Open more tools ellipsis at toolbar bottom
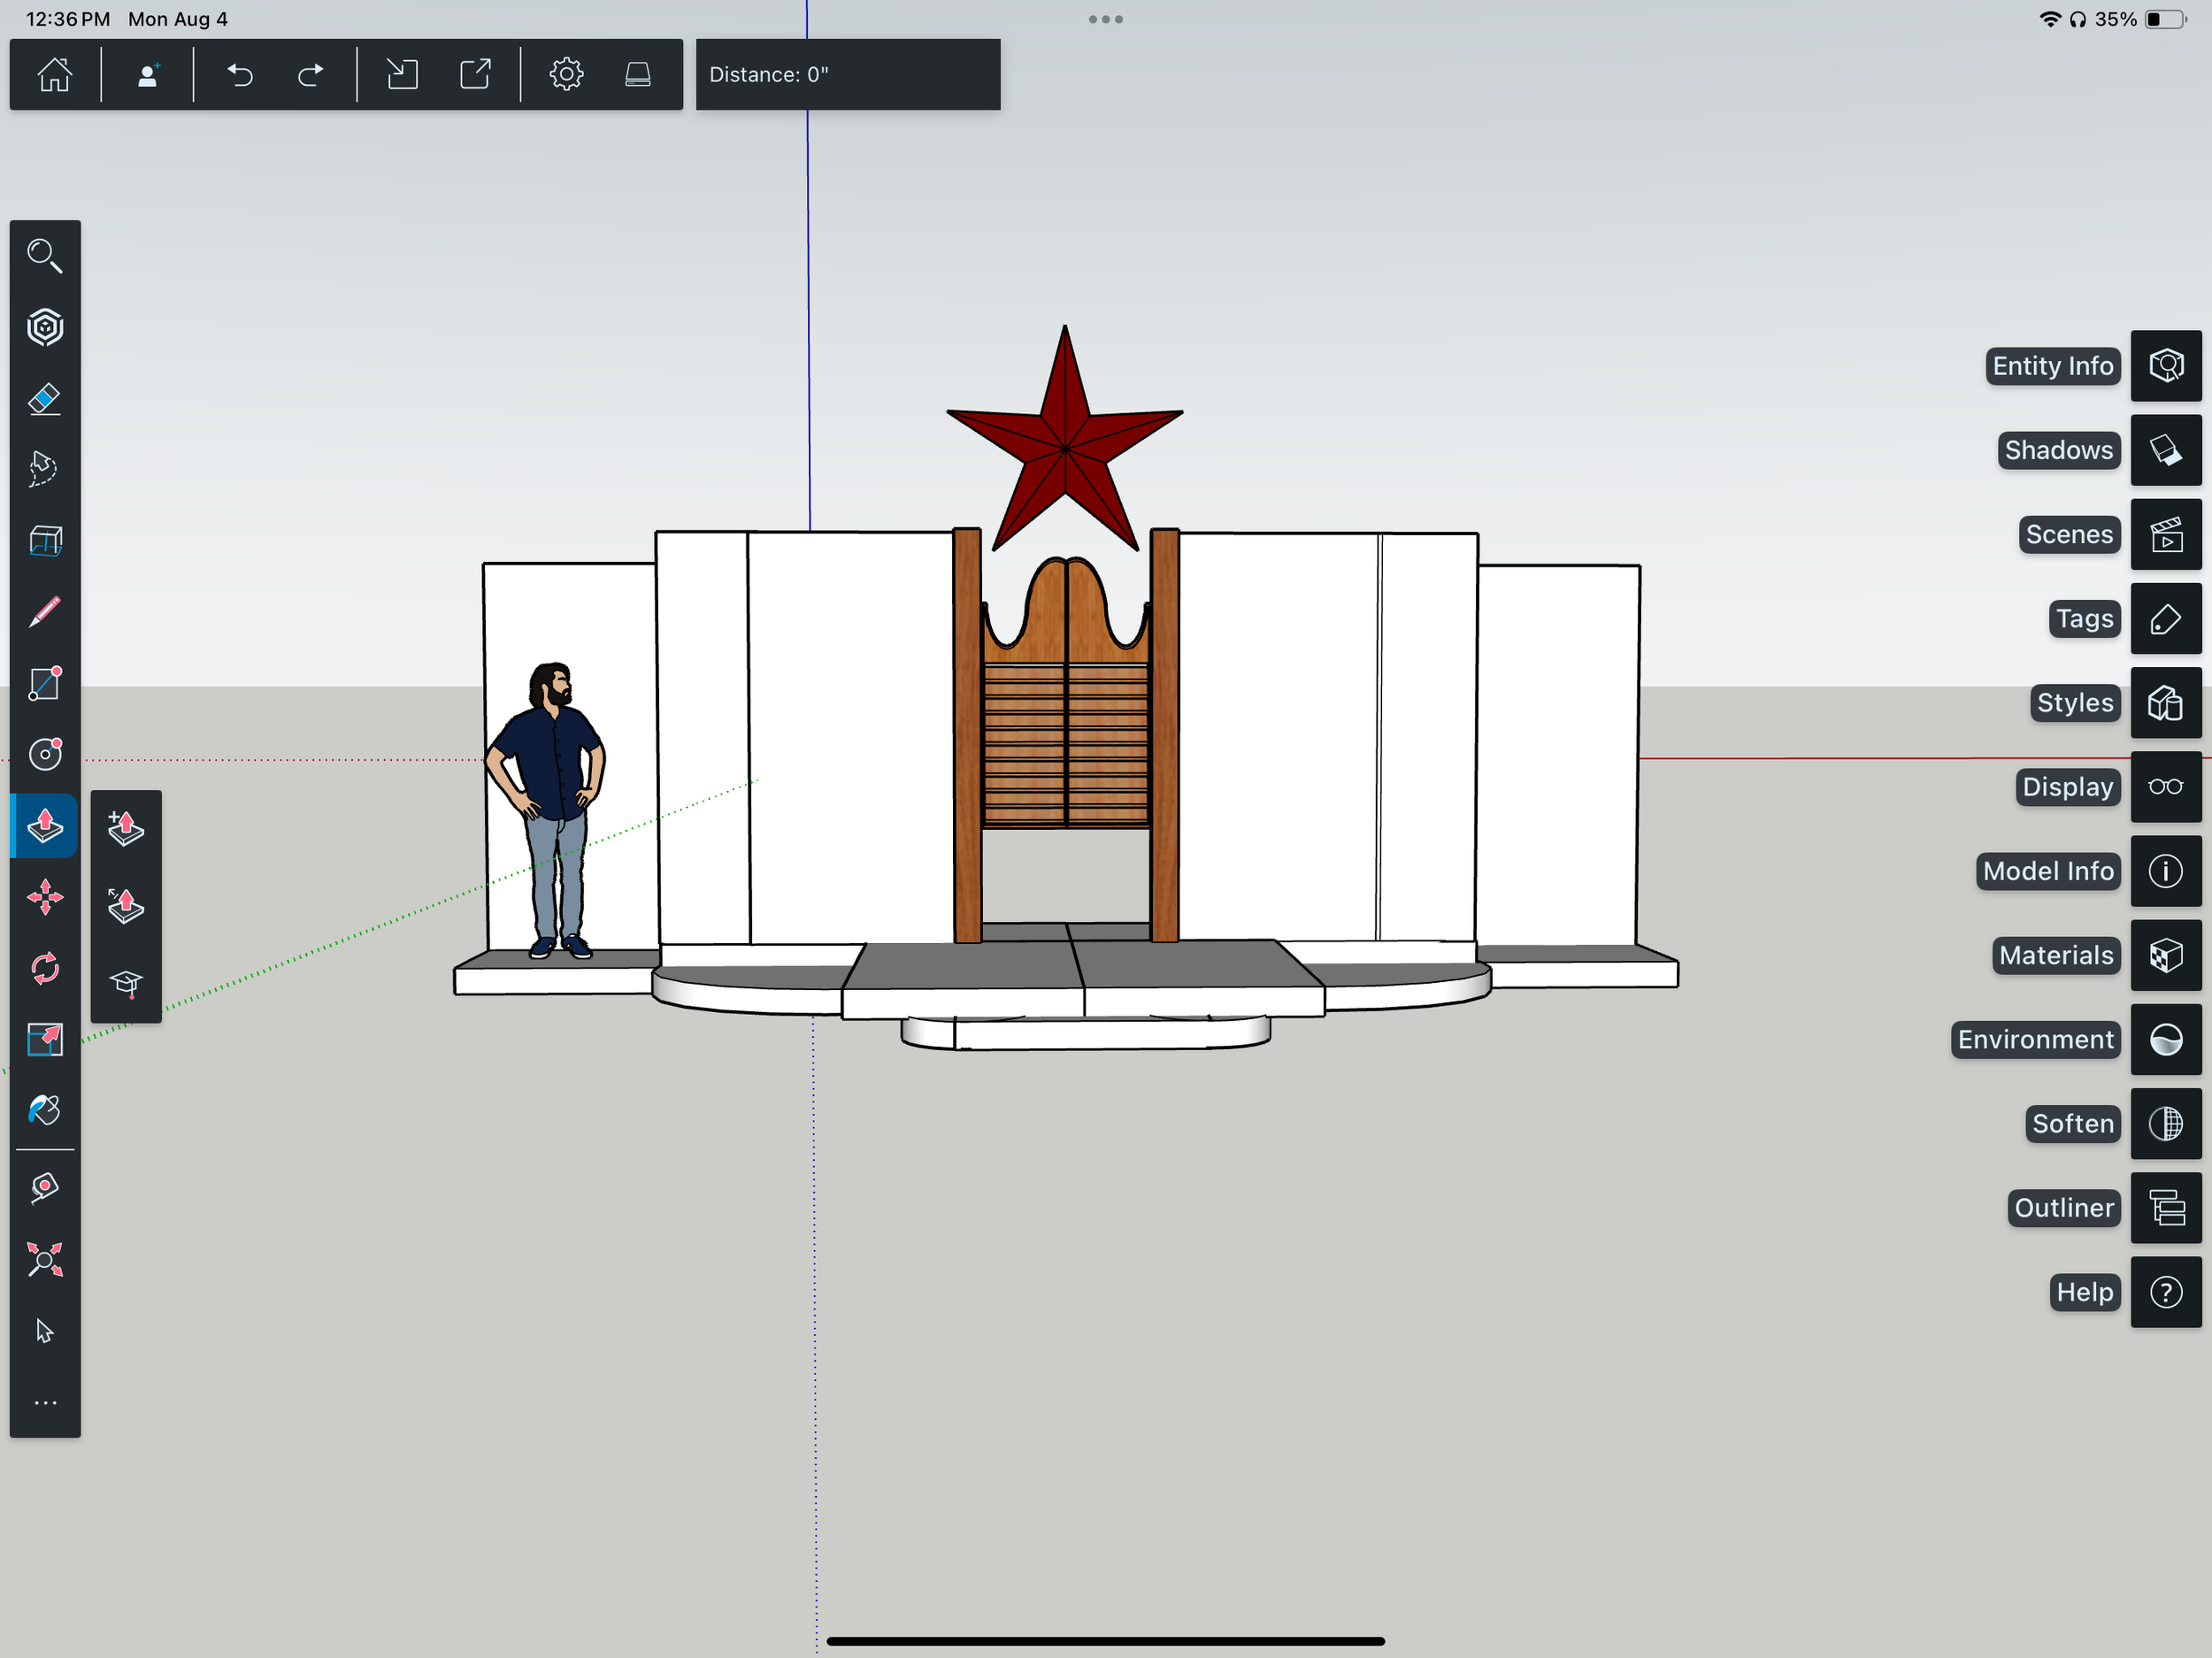 (x=45, y=1403)
